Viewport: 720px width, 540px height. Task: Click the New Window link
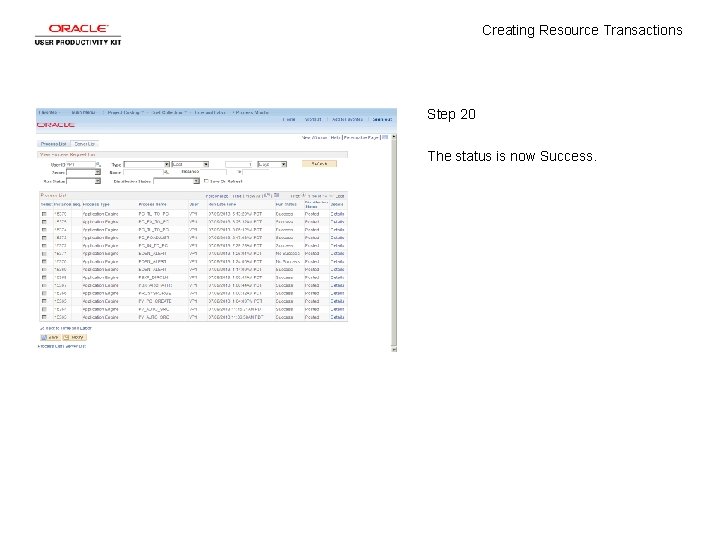click(x=314, y=137)
